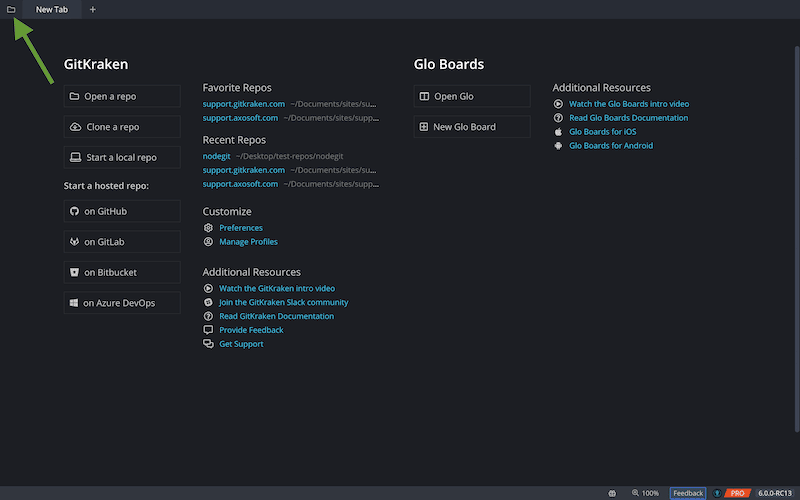Click the Open a repo button

[122, 97]
